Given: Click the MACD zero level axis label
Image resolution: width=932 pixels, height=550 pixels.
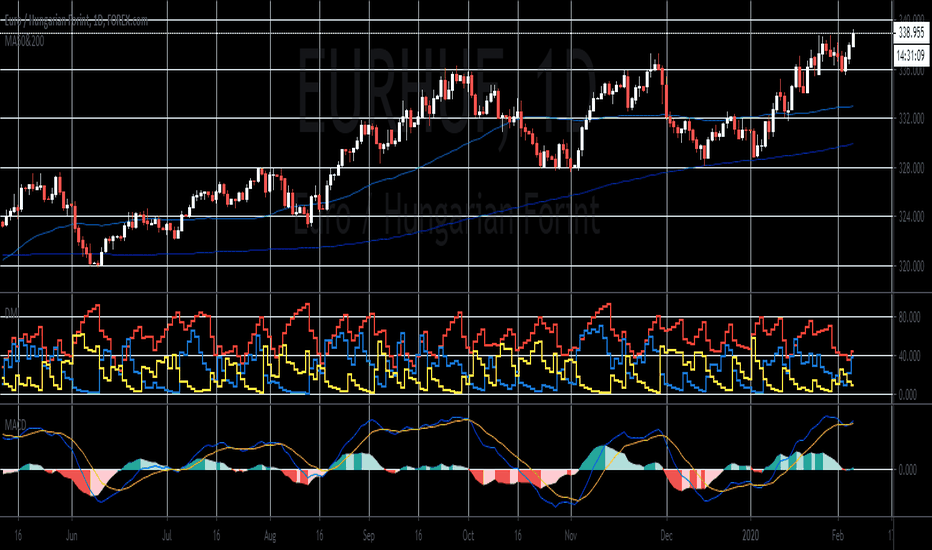Looking at the screenshot, I should [908, 470].
